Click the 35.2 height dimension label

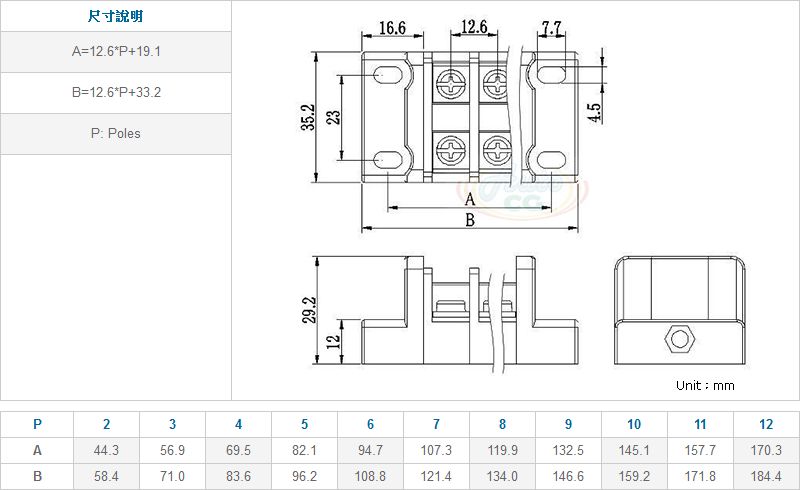[x=309, y=117]
